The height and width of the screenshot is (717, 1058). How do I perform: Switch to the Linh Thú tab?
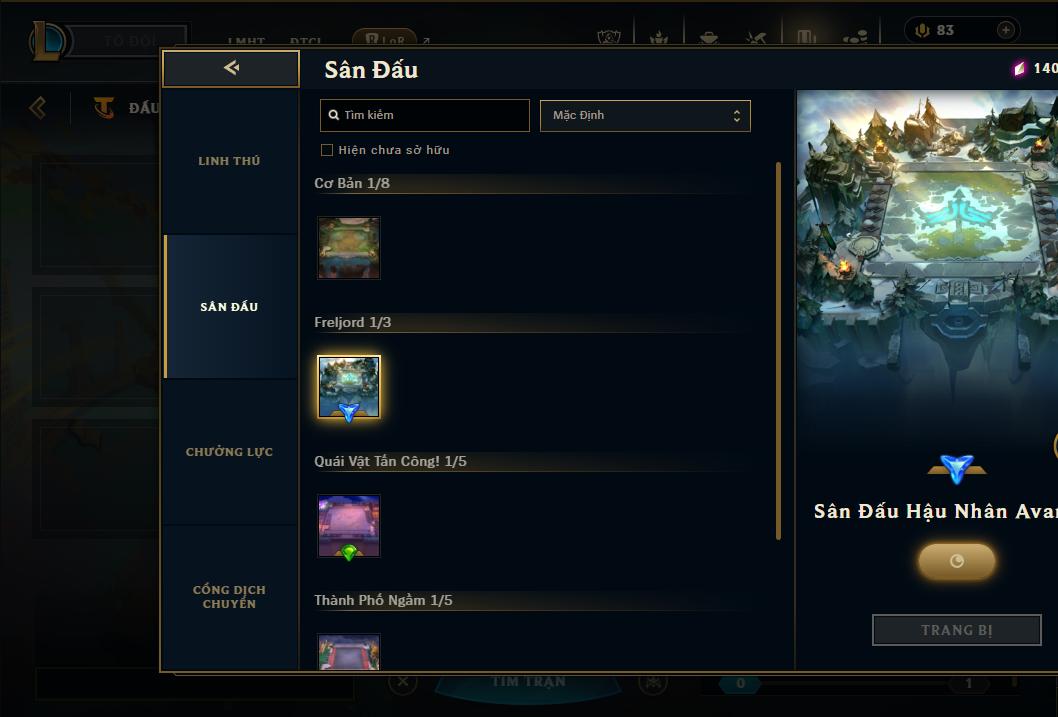(229, 161)
